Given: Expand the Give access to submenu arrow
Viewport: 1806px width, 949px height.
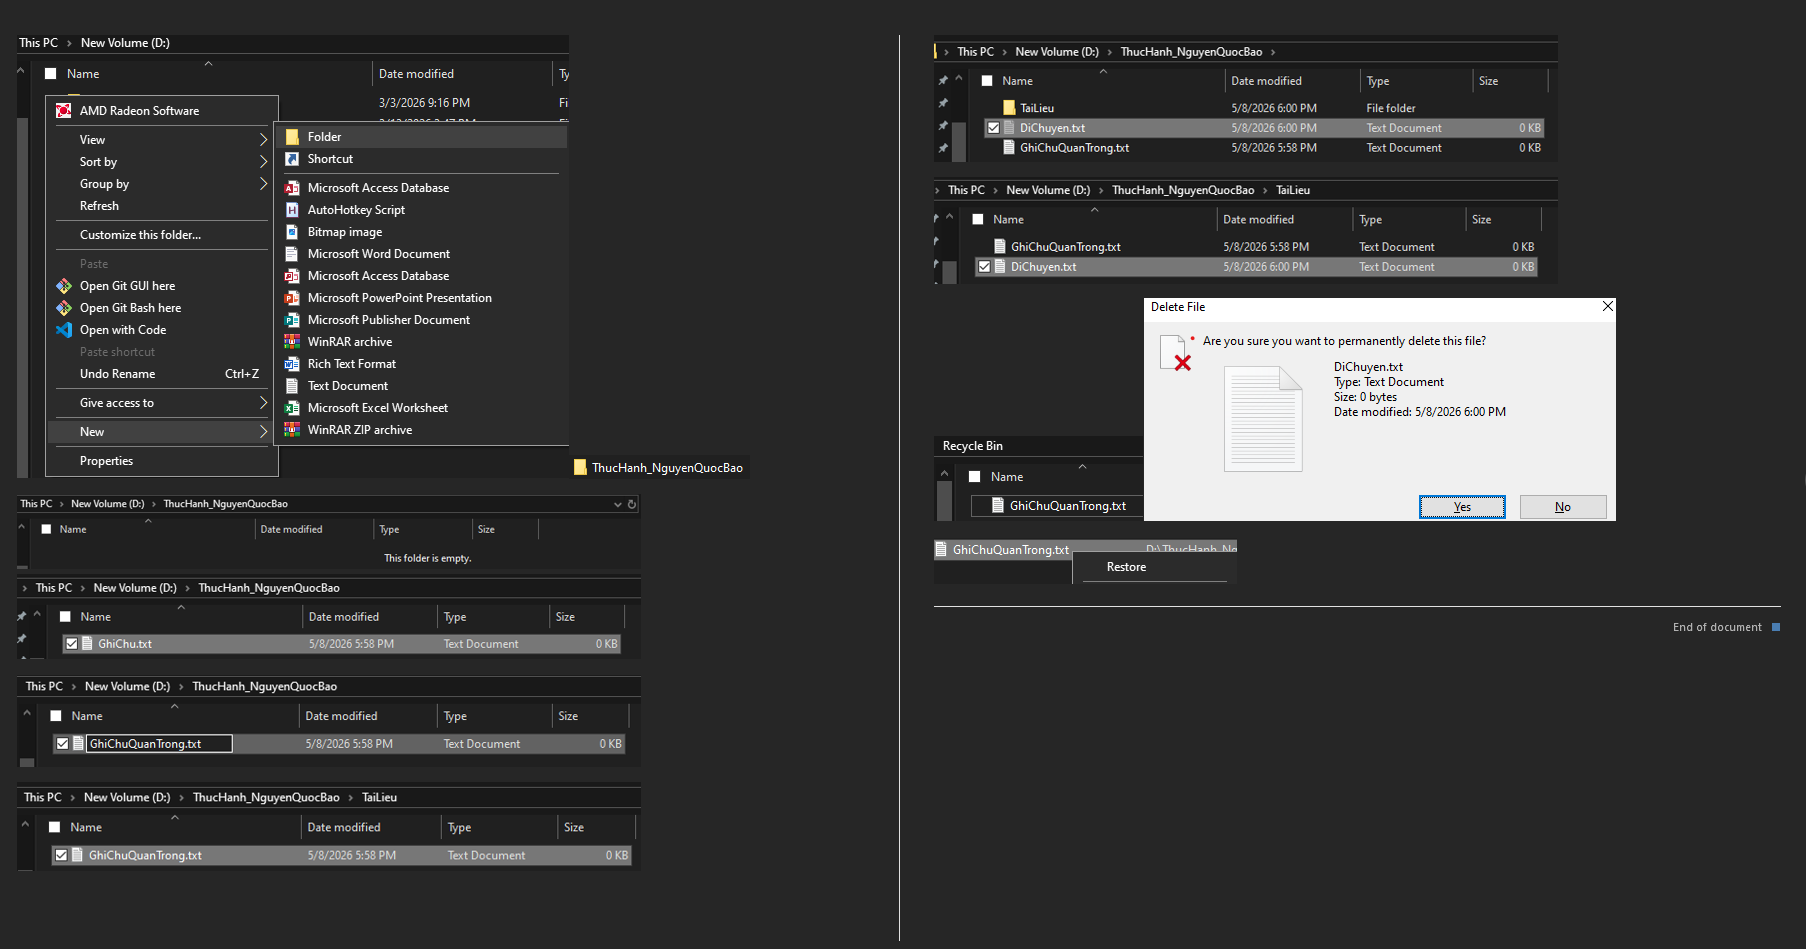Looking at the screenshot, I should pyautogui.click(x=263, y=403).
